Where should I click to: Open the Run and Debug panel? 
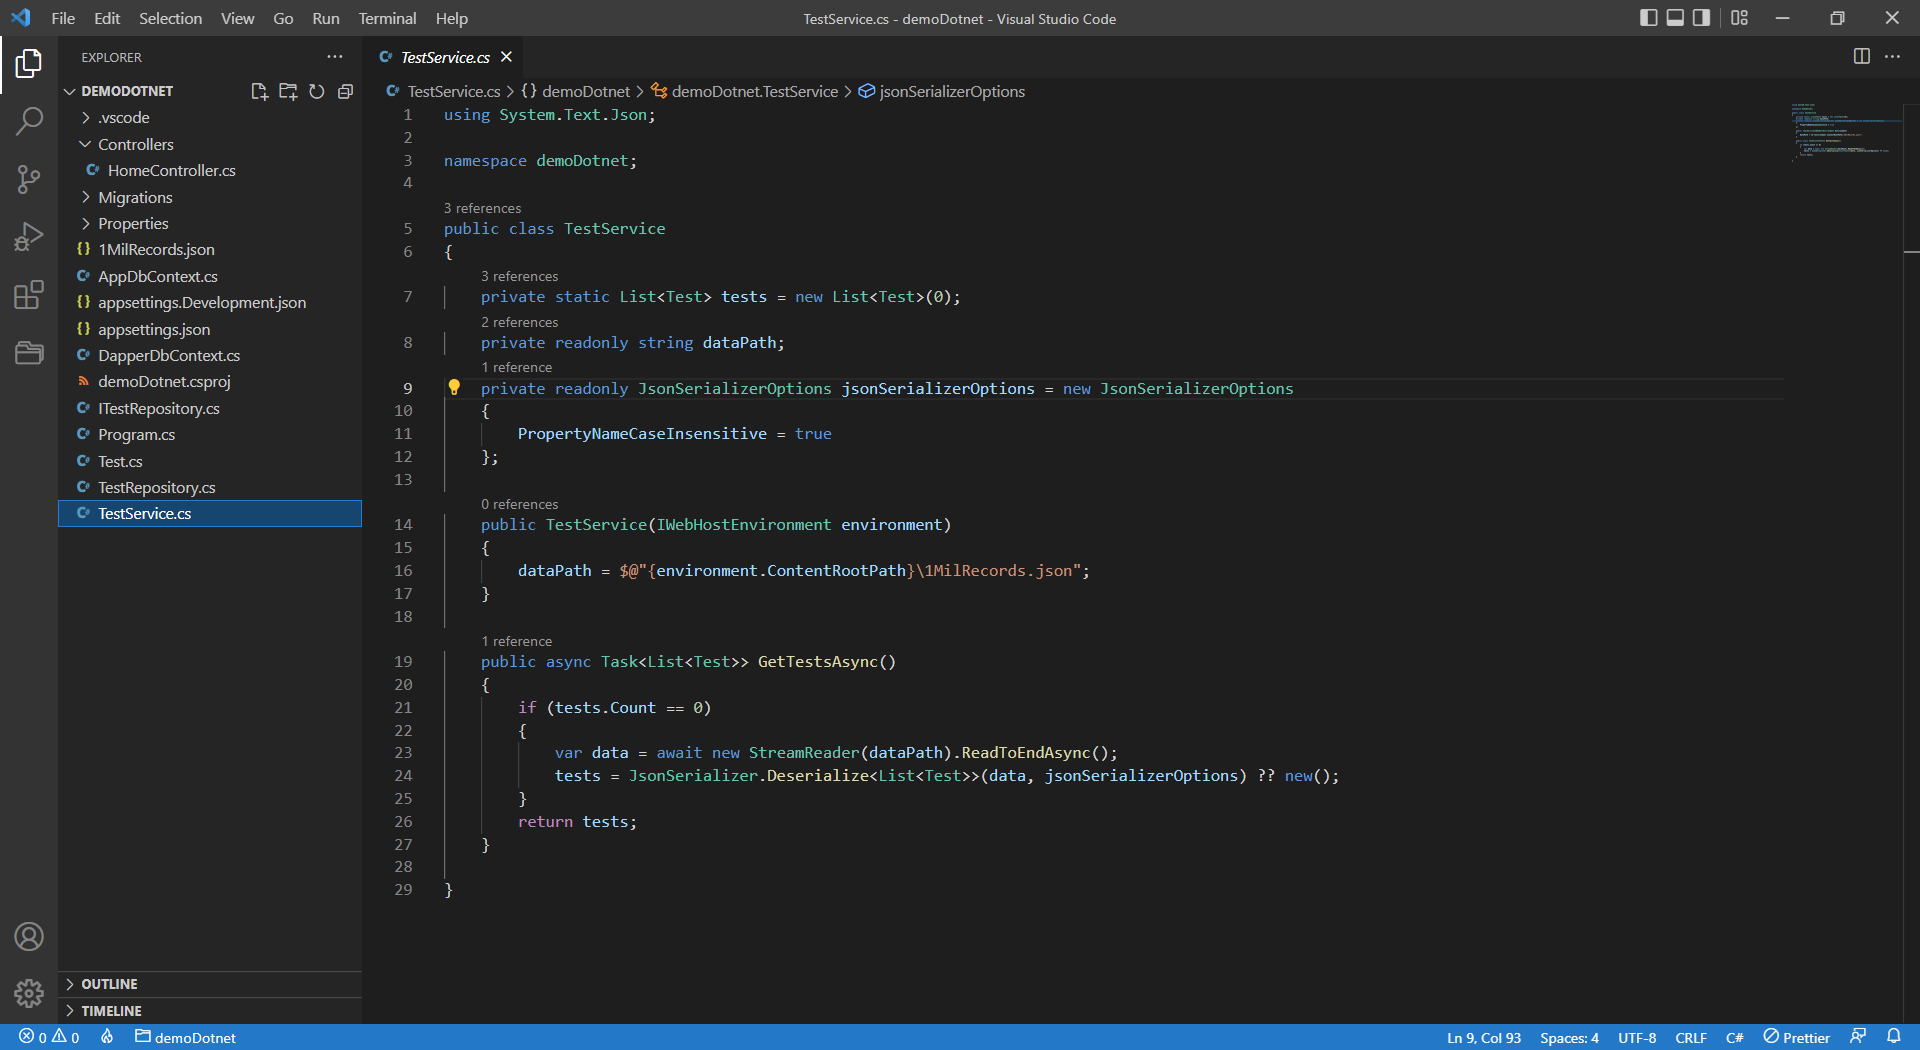29,236
